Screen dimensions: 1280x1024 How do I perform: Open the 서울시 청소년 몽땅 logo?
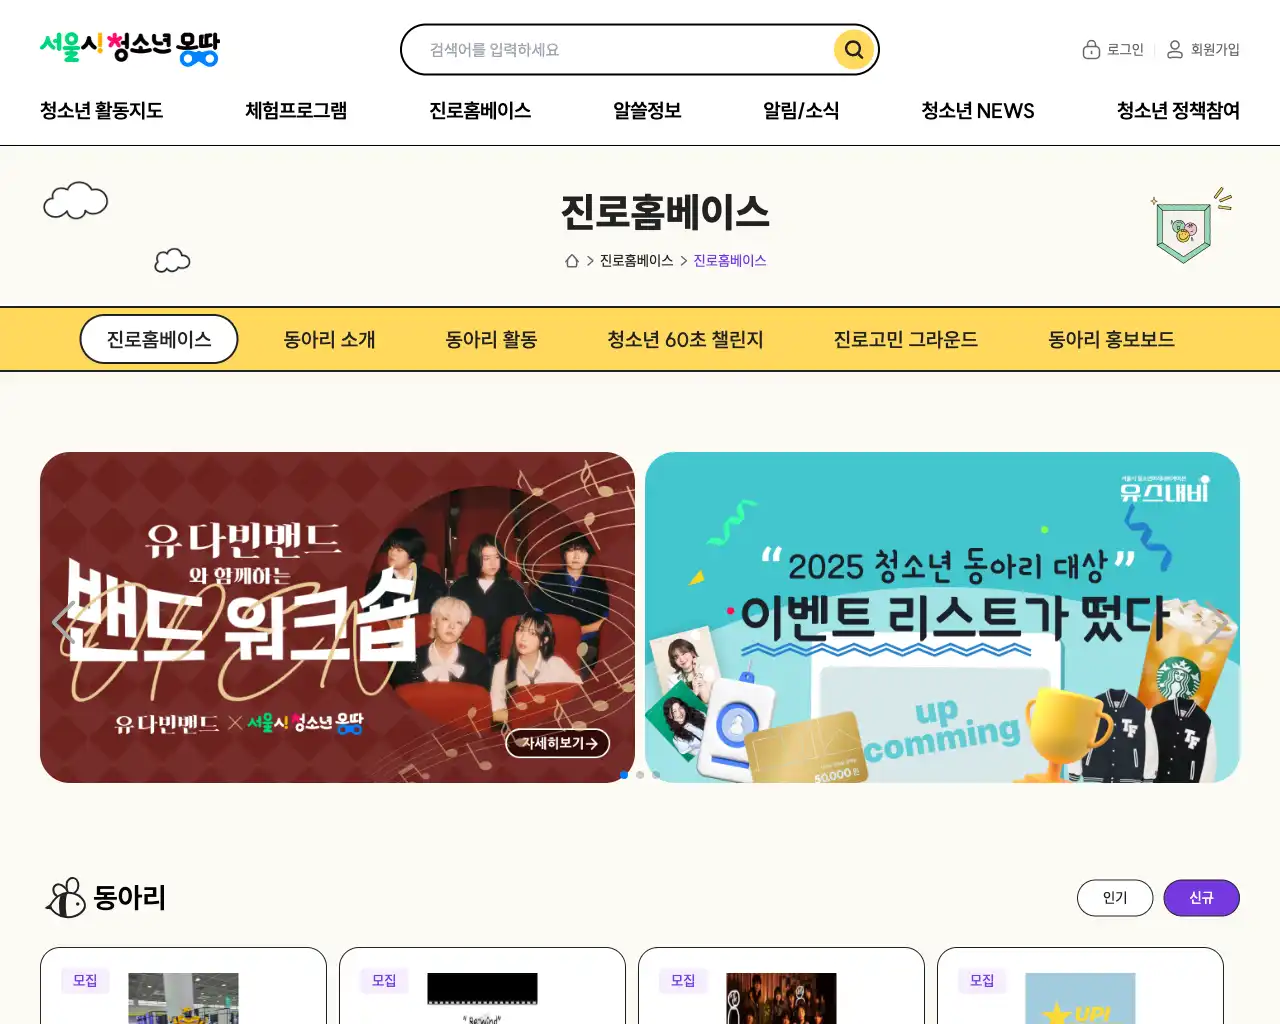(x=129, y=48)
